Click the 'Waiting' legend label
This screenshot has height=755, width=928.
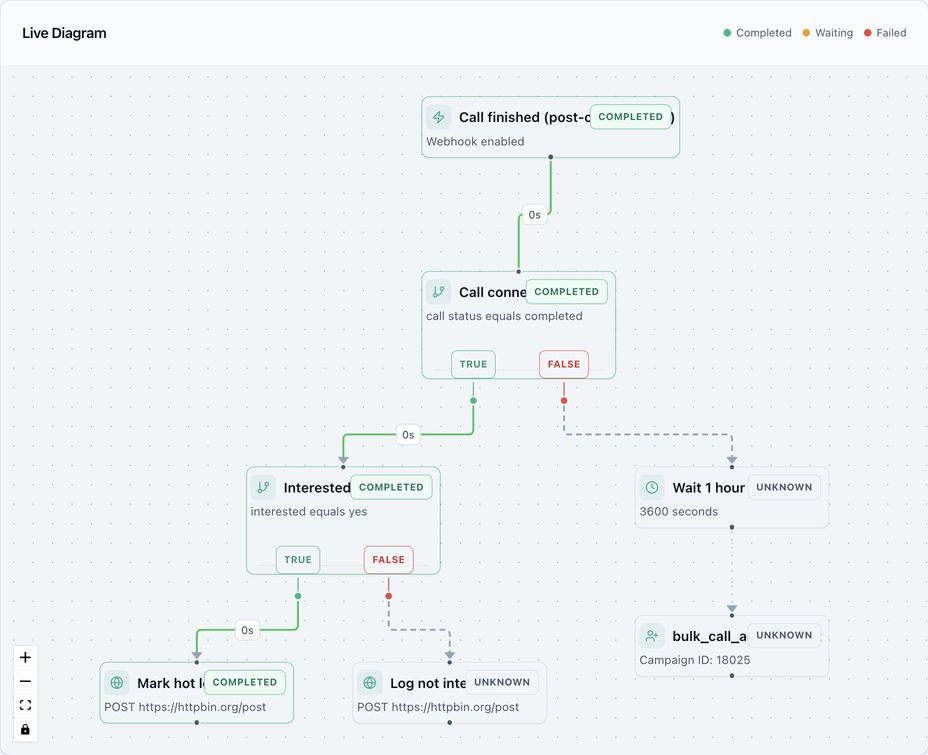(834, 33)
